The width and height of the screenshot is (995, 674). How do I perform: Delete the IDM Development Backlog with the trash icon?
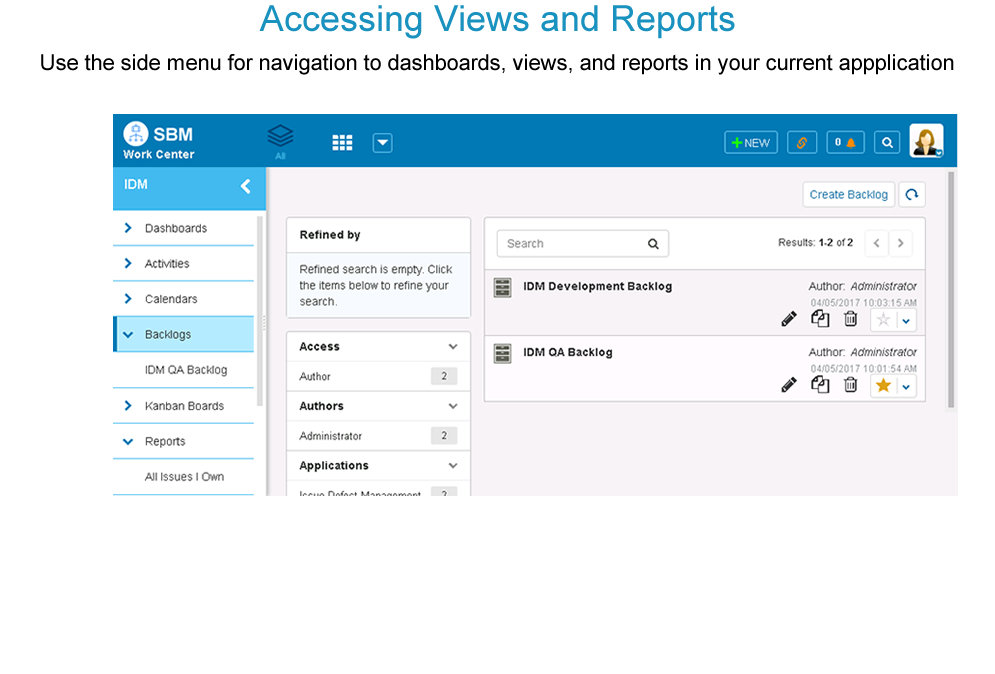coord(850,319)
